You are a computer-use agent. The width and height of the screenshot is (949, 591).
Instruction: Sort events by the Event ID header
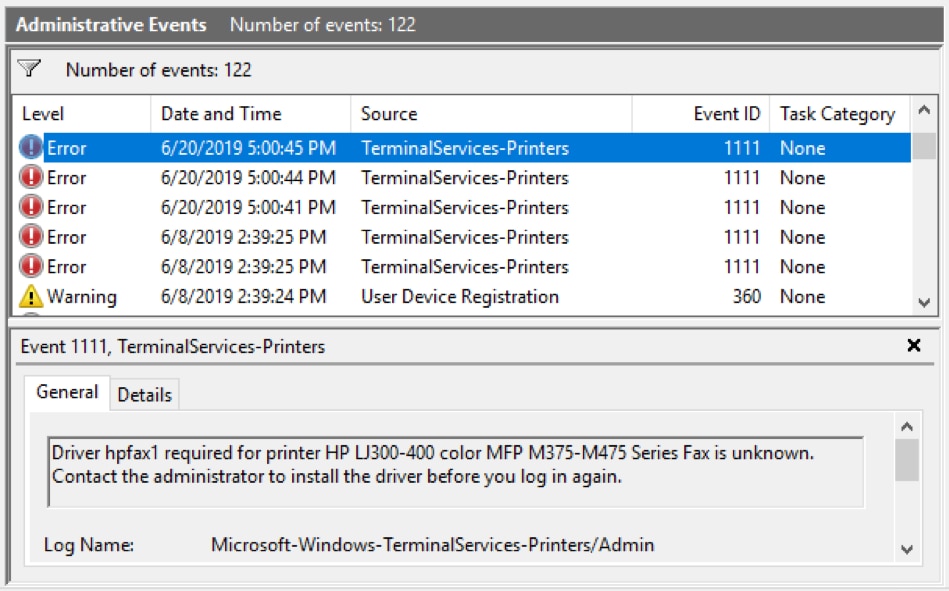(726, 114)
